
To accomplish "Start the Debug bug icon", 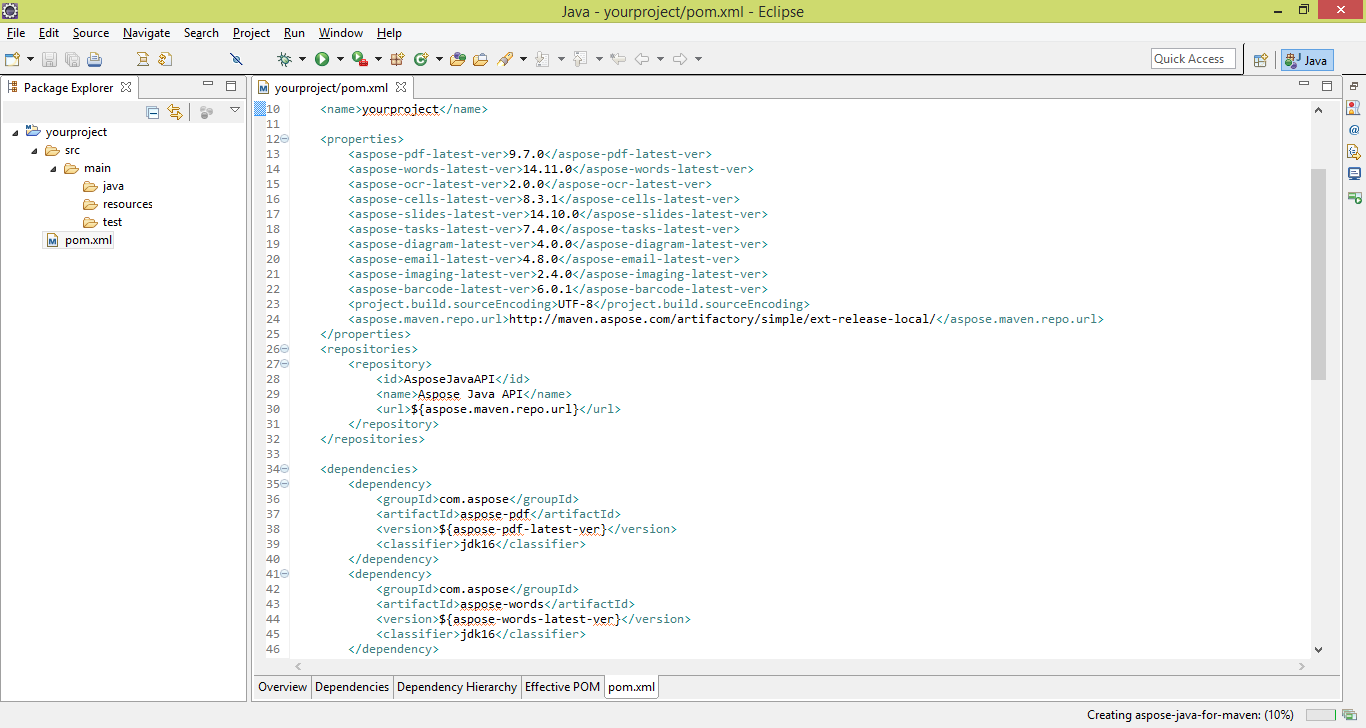I will pos(285,59).
